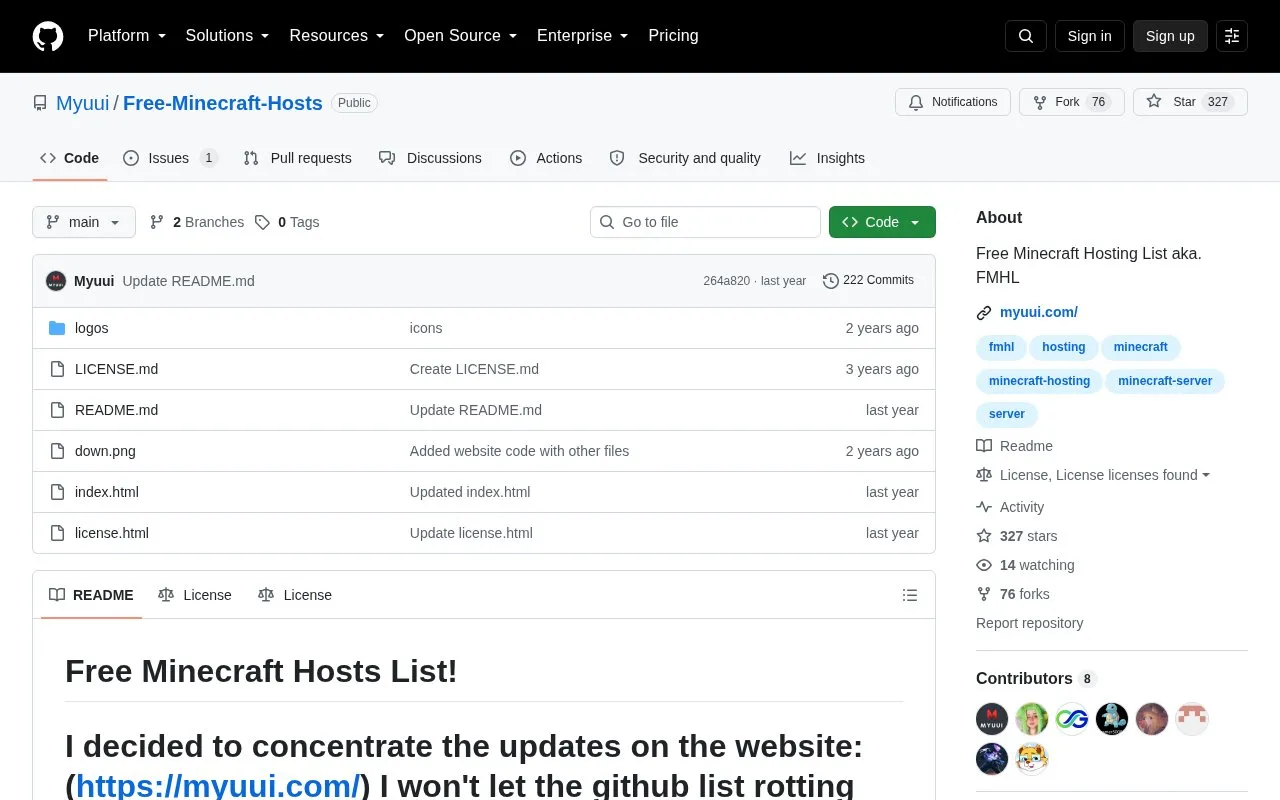The height and width of the screenshot is (800, 1280).
Task: Open the Notifications button
Action: click(x=953, y=102)
